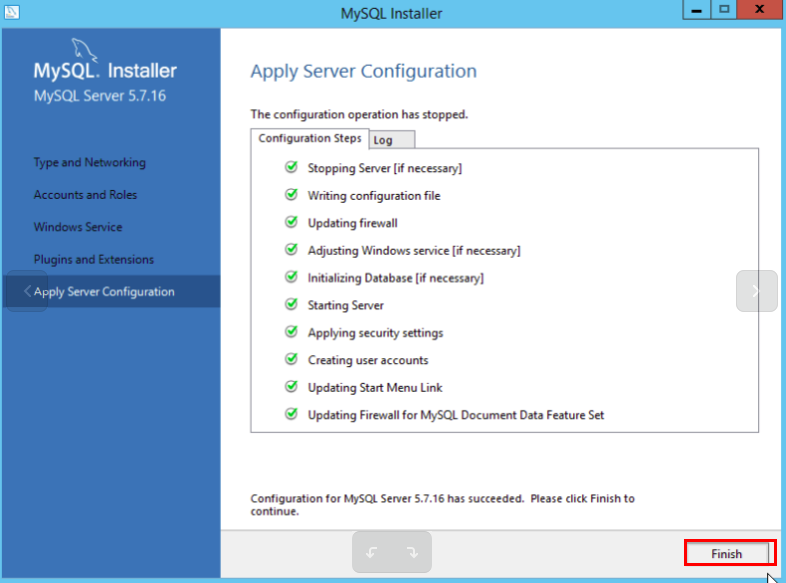Click the Finish button
This screenshot has height=583, width=786.
point(727,553)
